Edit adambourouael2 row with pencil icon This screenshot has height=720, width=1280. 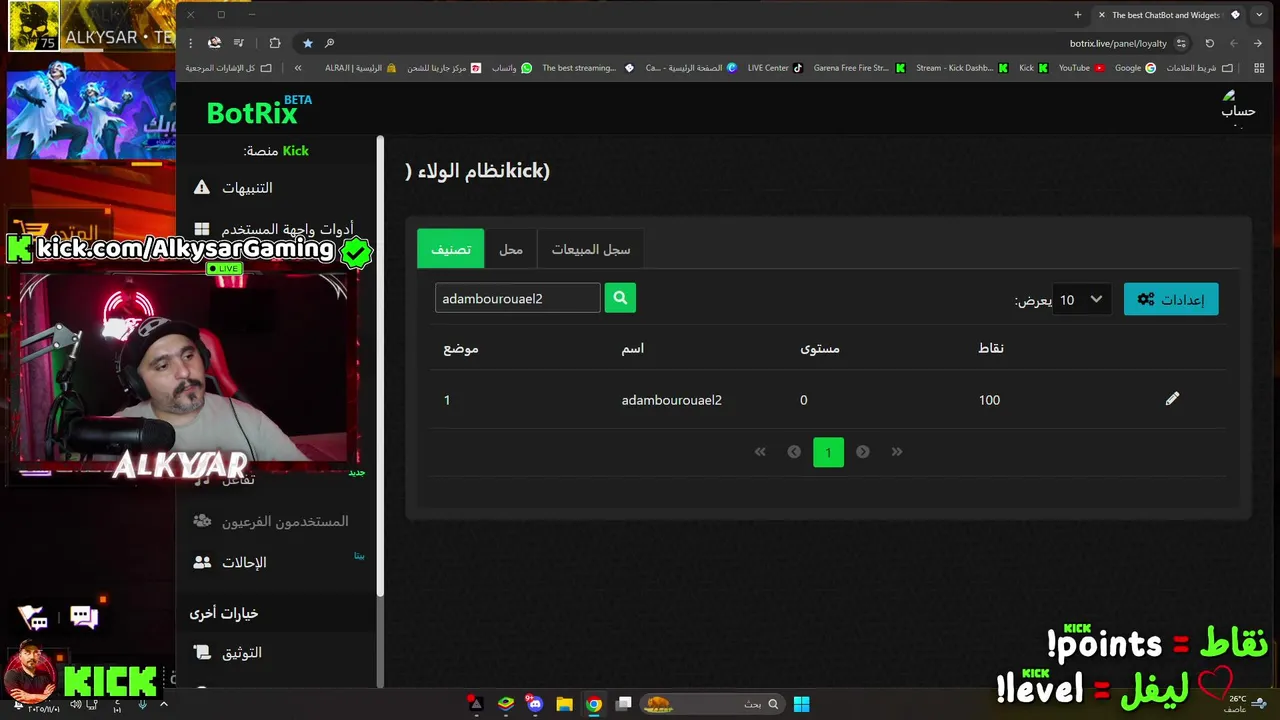click(1172, 399)
